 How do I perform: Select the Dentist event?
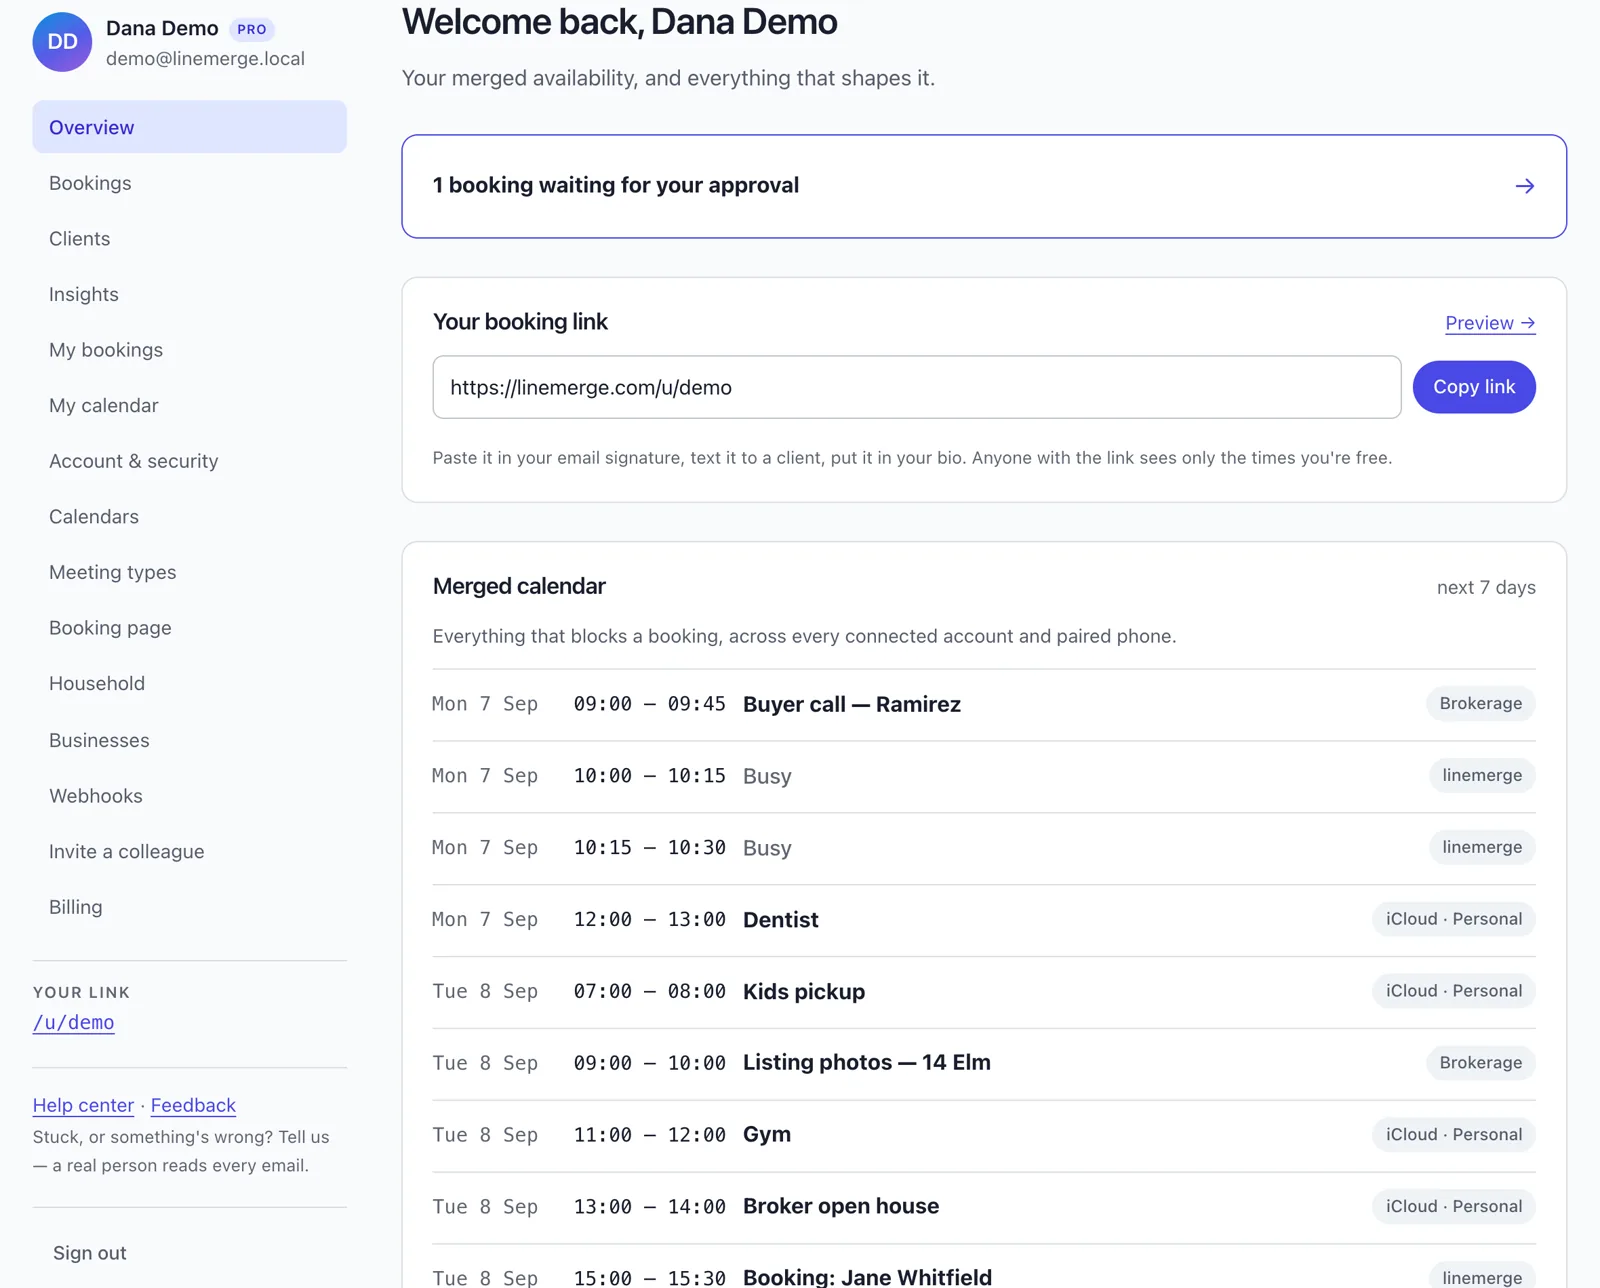(780, 920)
